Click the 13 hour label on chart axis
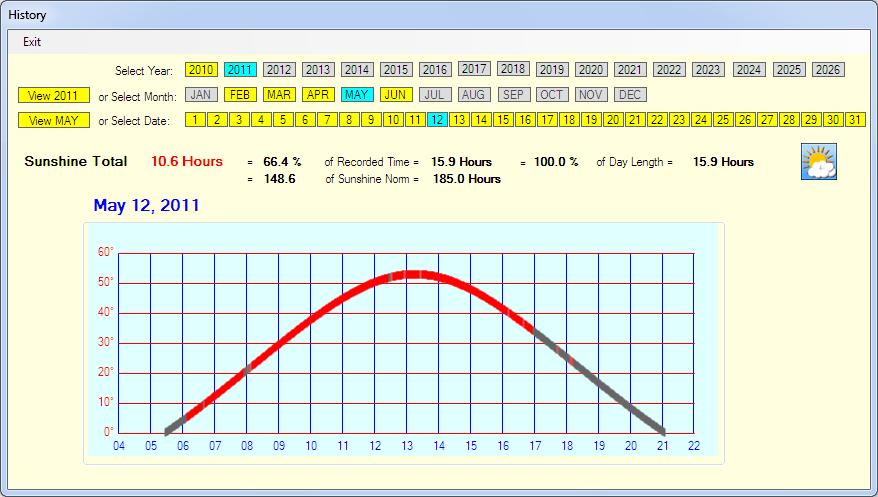878x497 pixels. [x=407, y=446]
